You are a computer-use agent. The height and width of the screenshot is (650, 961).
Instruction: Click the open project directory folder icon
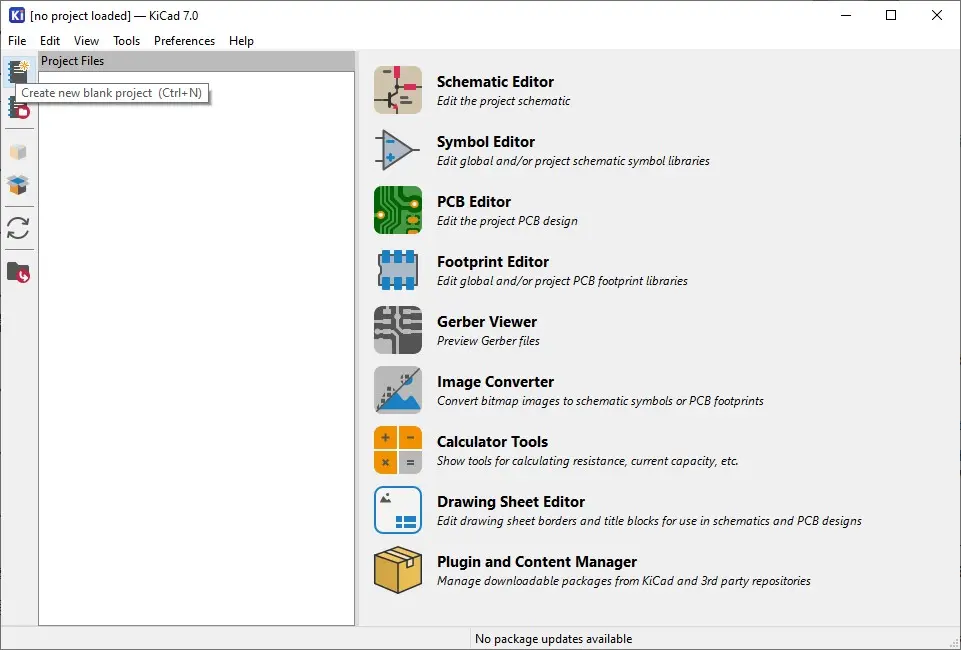18,272
